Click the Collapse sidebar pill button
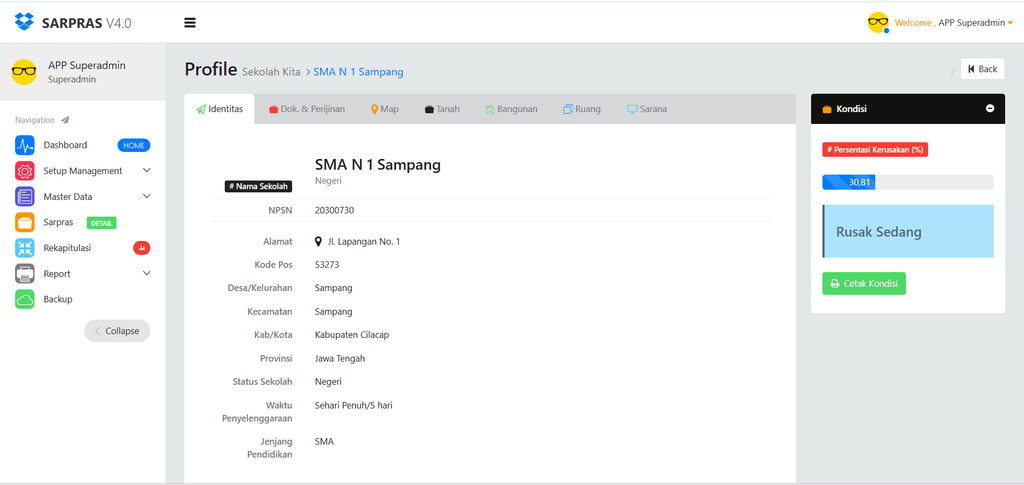This screenshot has height=485, width=1024. click(x=117, y=331)
